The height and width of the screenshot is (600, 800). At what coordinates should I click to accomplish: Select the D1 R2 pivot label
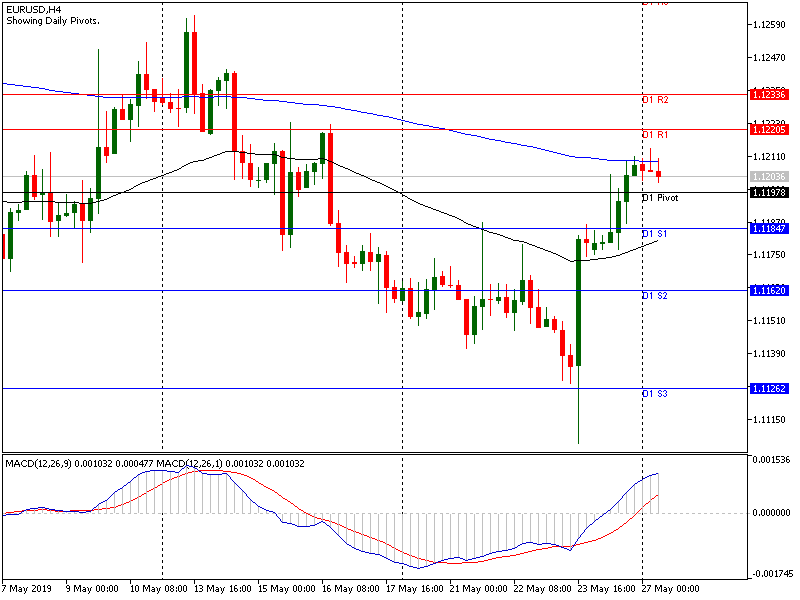click(x=655, y=100)
